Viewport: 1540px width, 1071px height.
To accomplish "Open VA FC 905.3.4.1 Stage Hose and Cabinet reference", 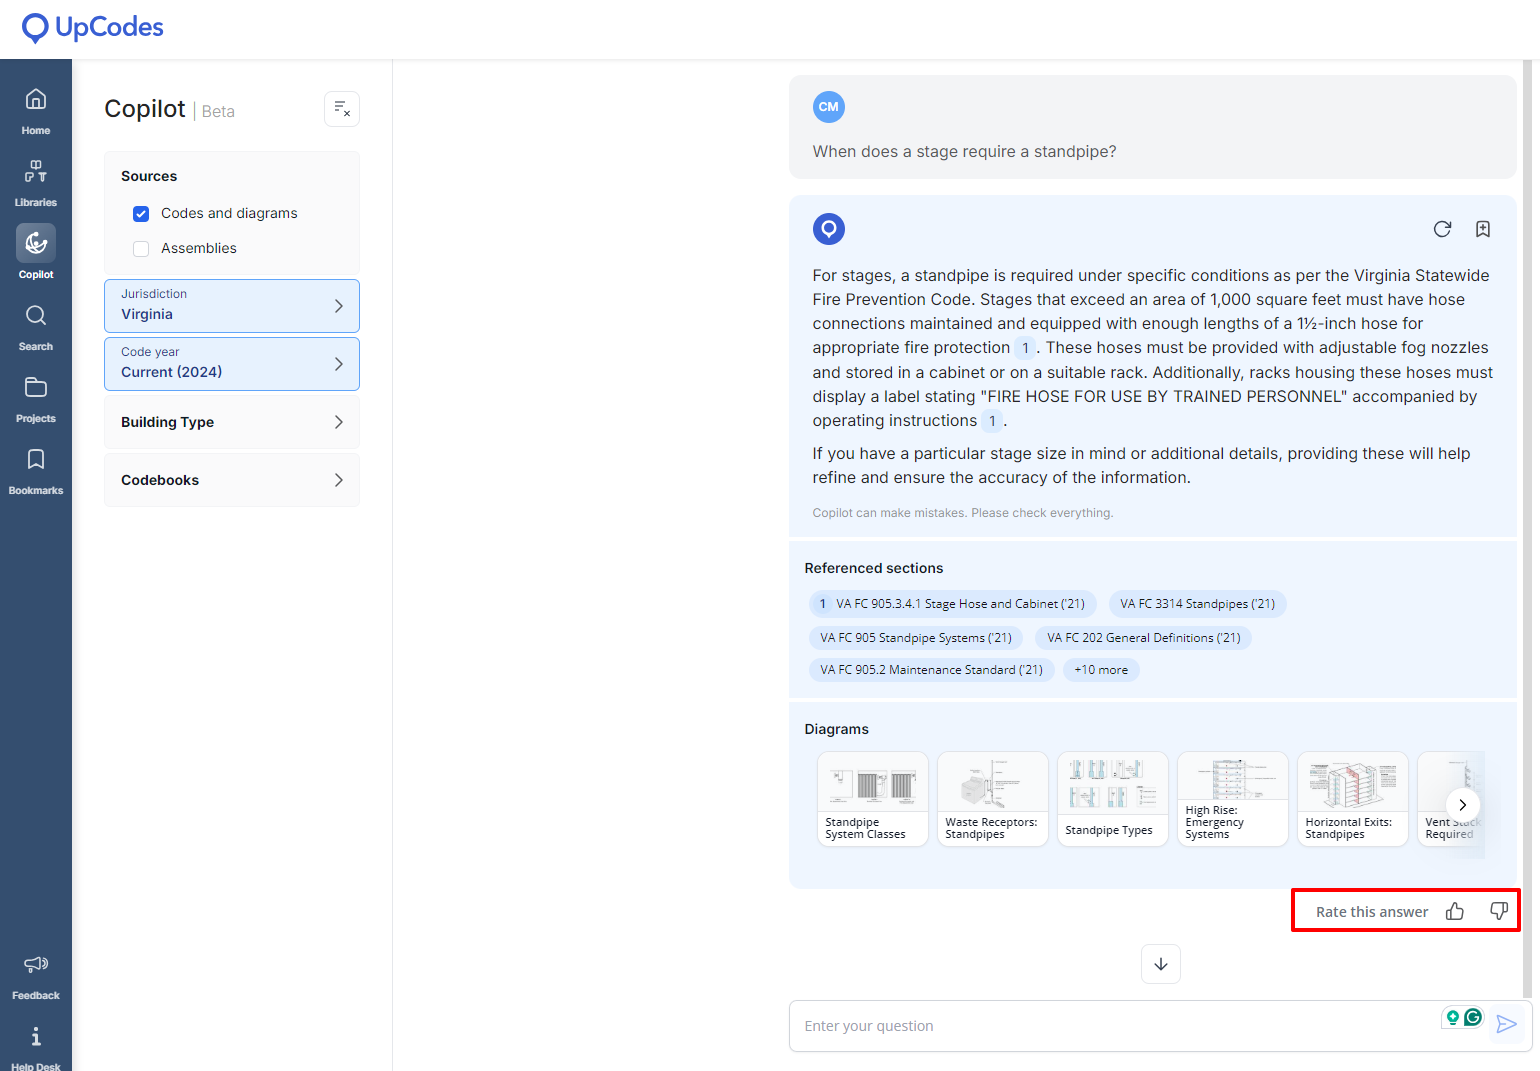I will tap(953, 604).
